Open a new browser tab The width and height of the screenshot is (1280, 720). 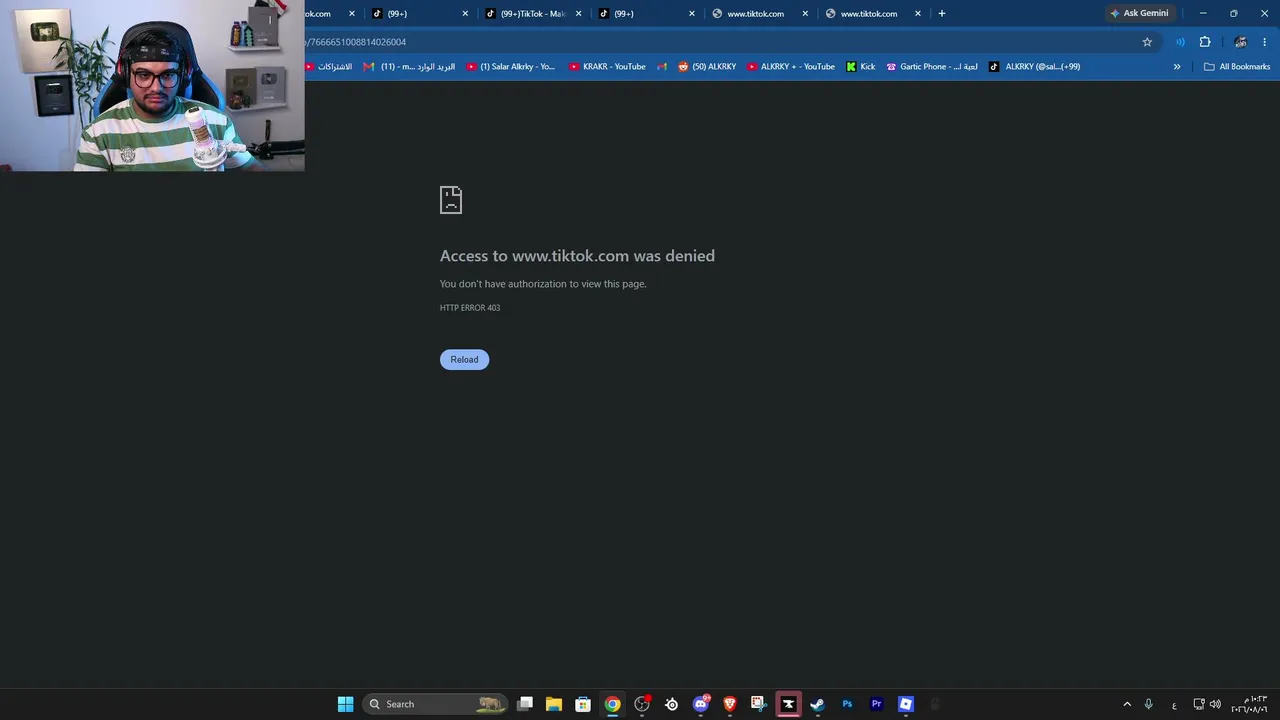[941, 13]
